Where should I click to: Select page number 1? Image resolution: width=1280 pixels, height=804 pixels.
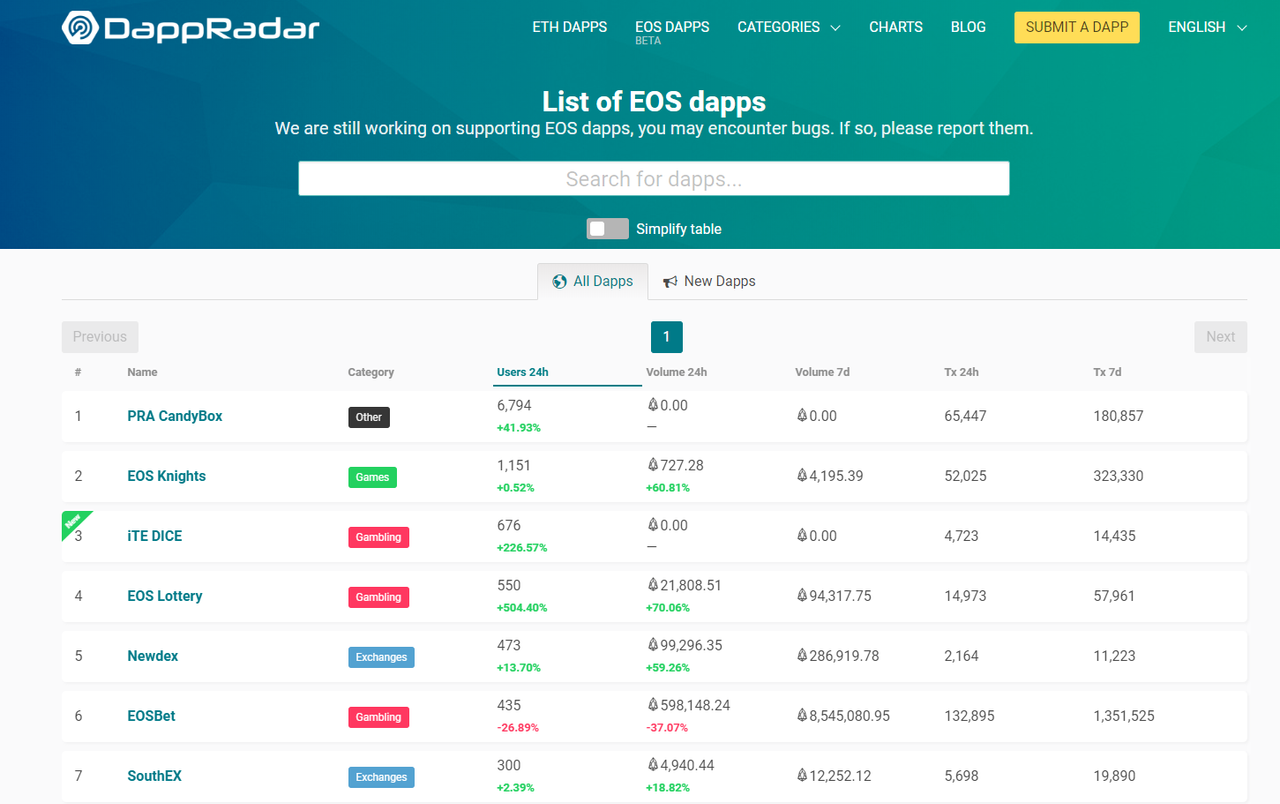point(667,337)
